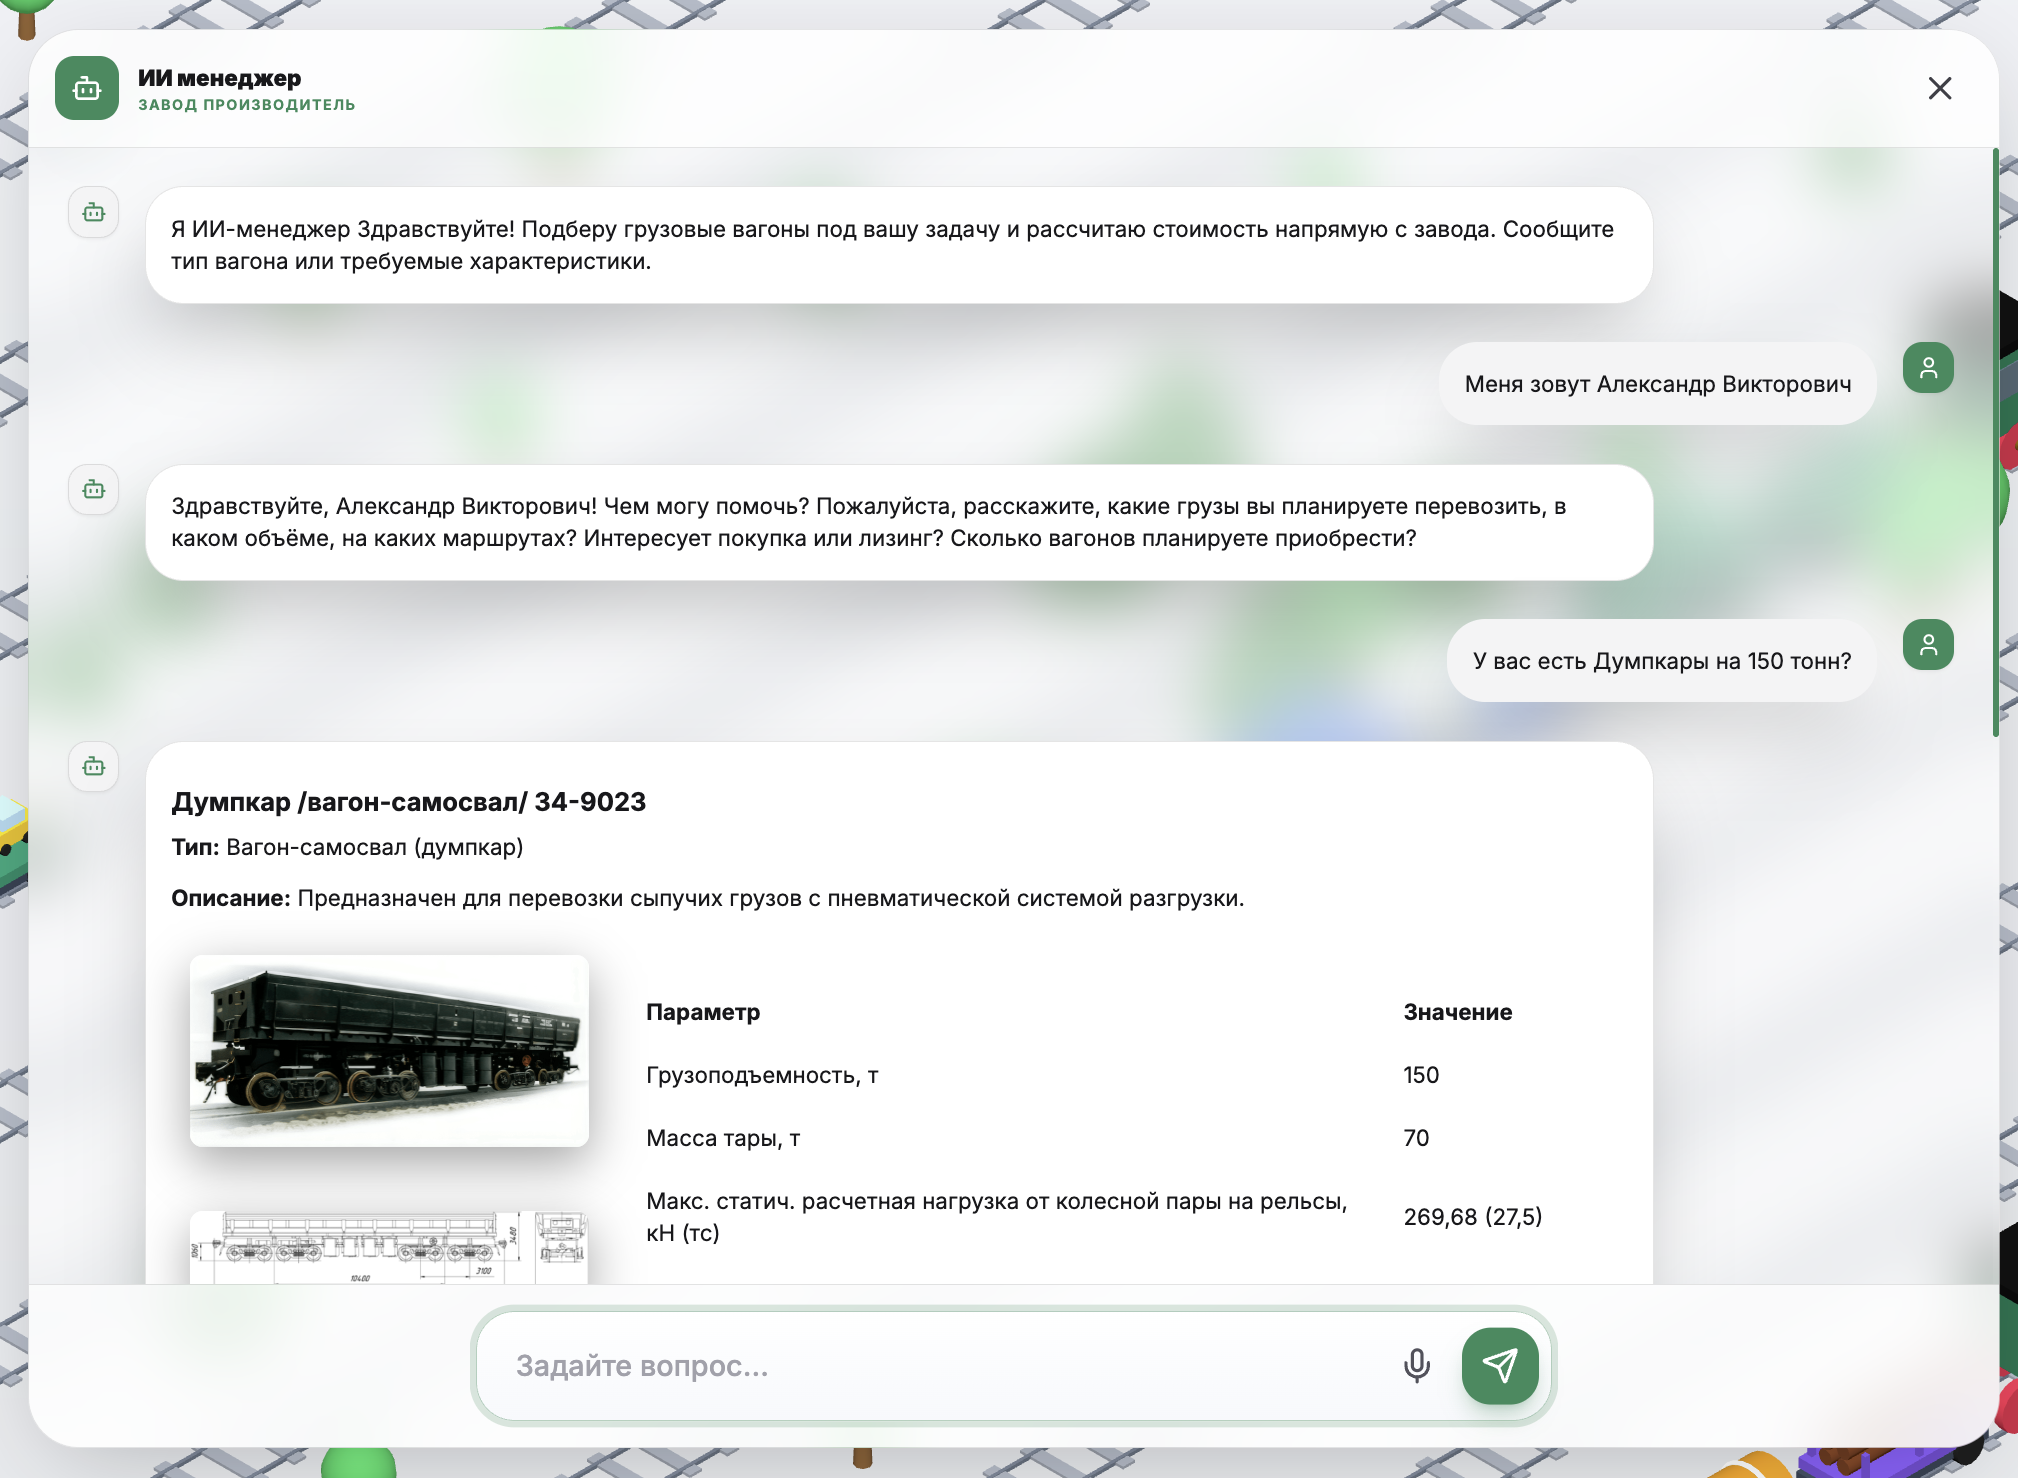Select the Грузоподъемность value of 150

1420,1075
